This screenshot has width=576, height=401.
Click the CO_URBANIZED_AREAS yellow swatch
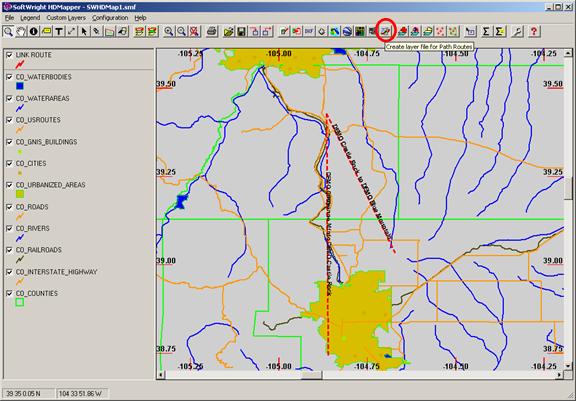click(20, 194)
